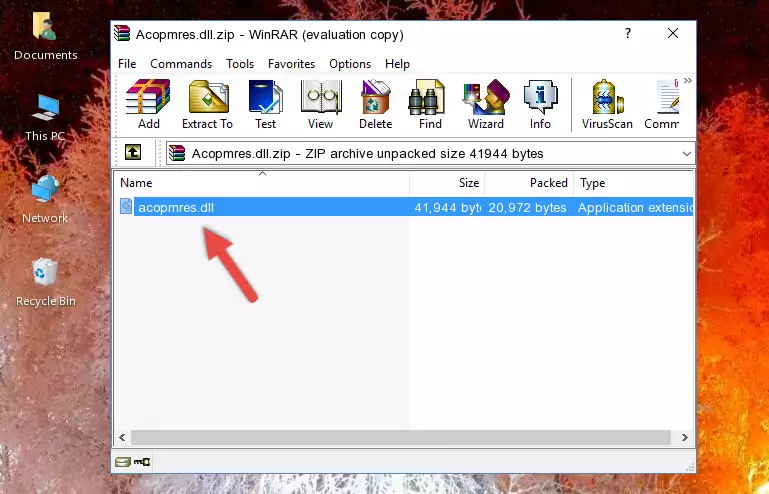Show archive Info
This screenshot has height=494, width=769.
[540, 104]
